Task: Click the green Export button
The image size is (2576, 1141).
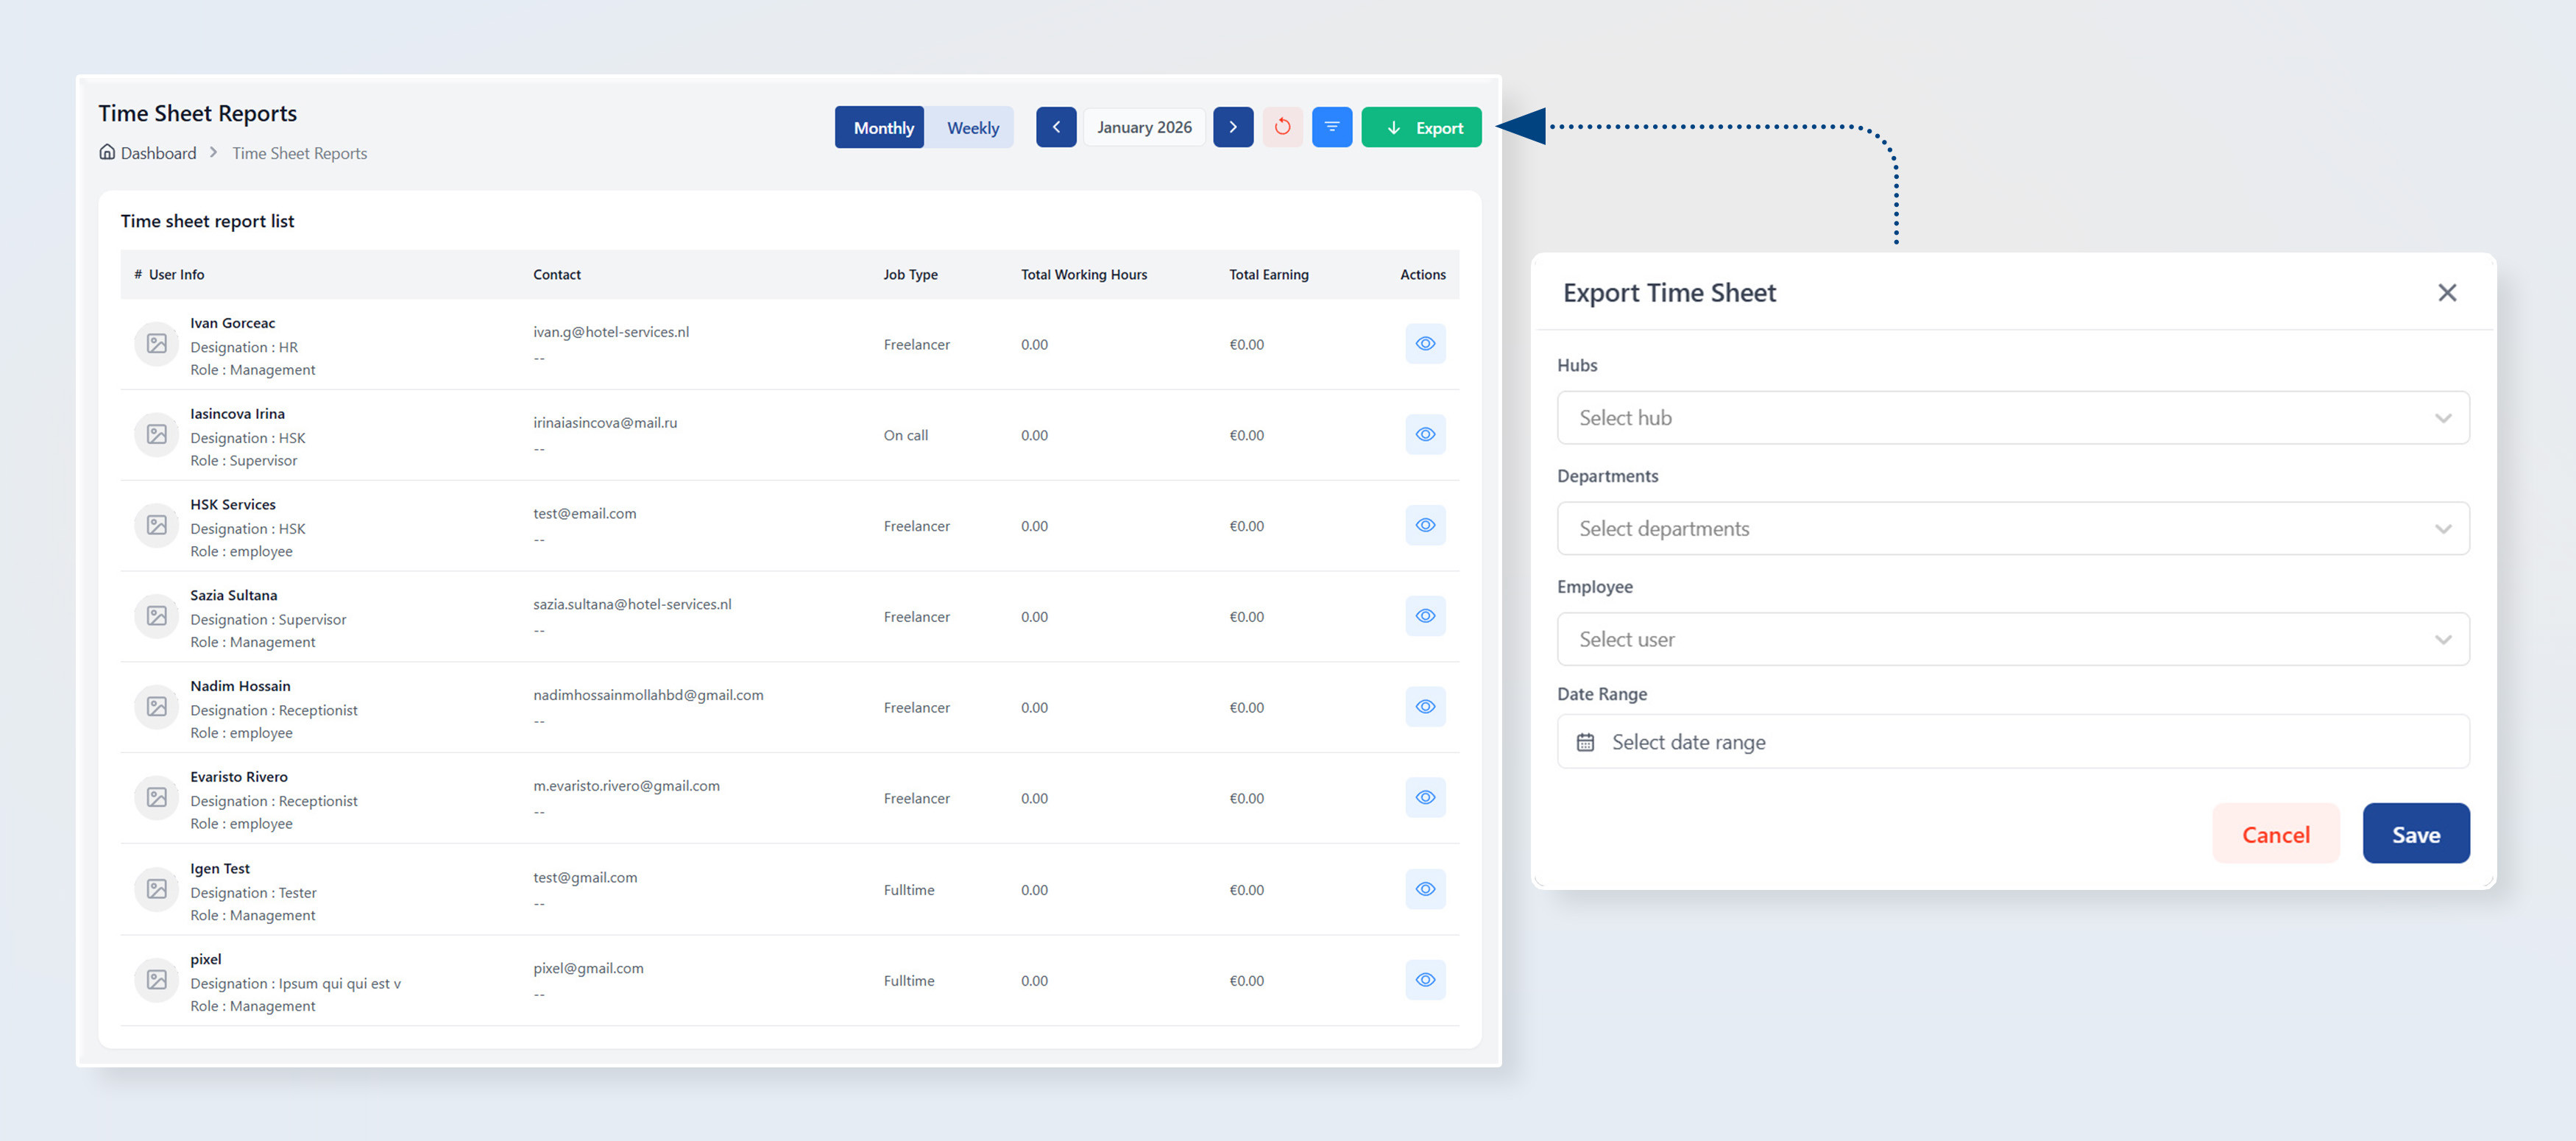Action: (1421, 127)
